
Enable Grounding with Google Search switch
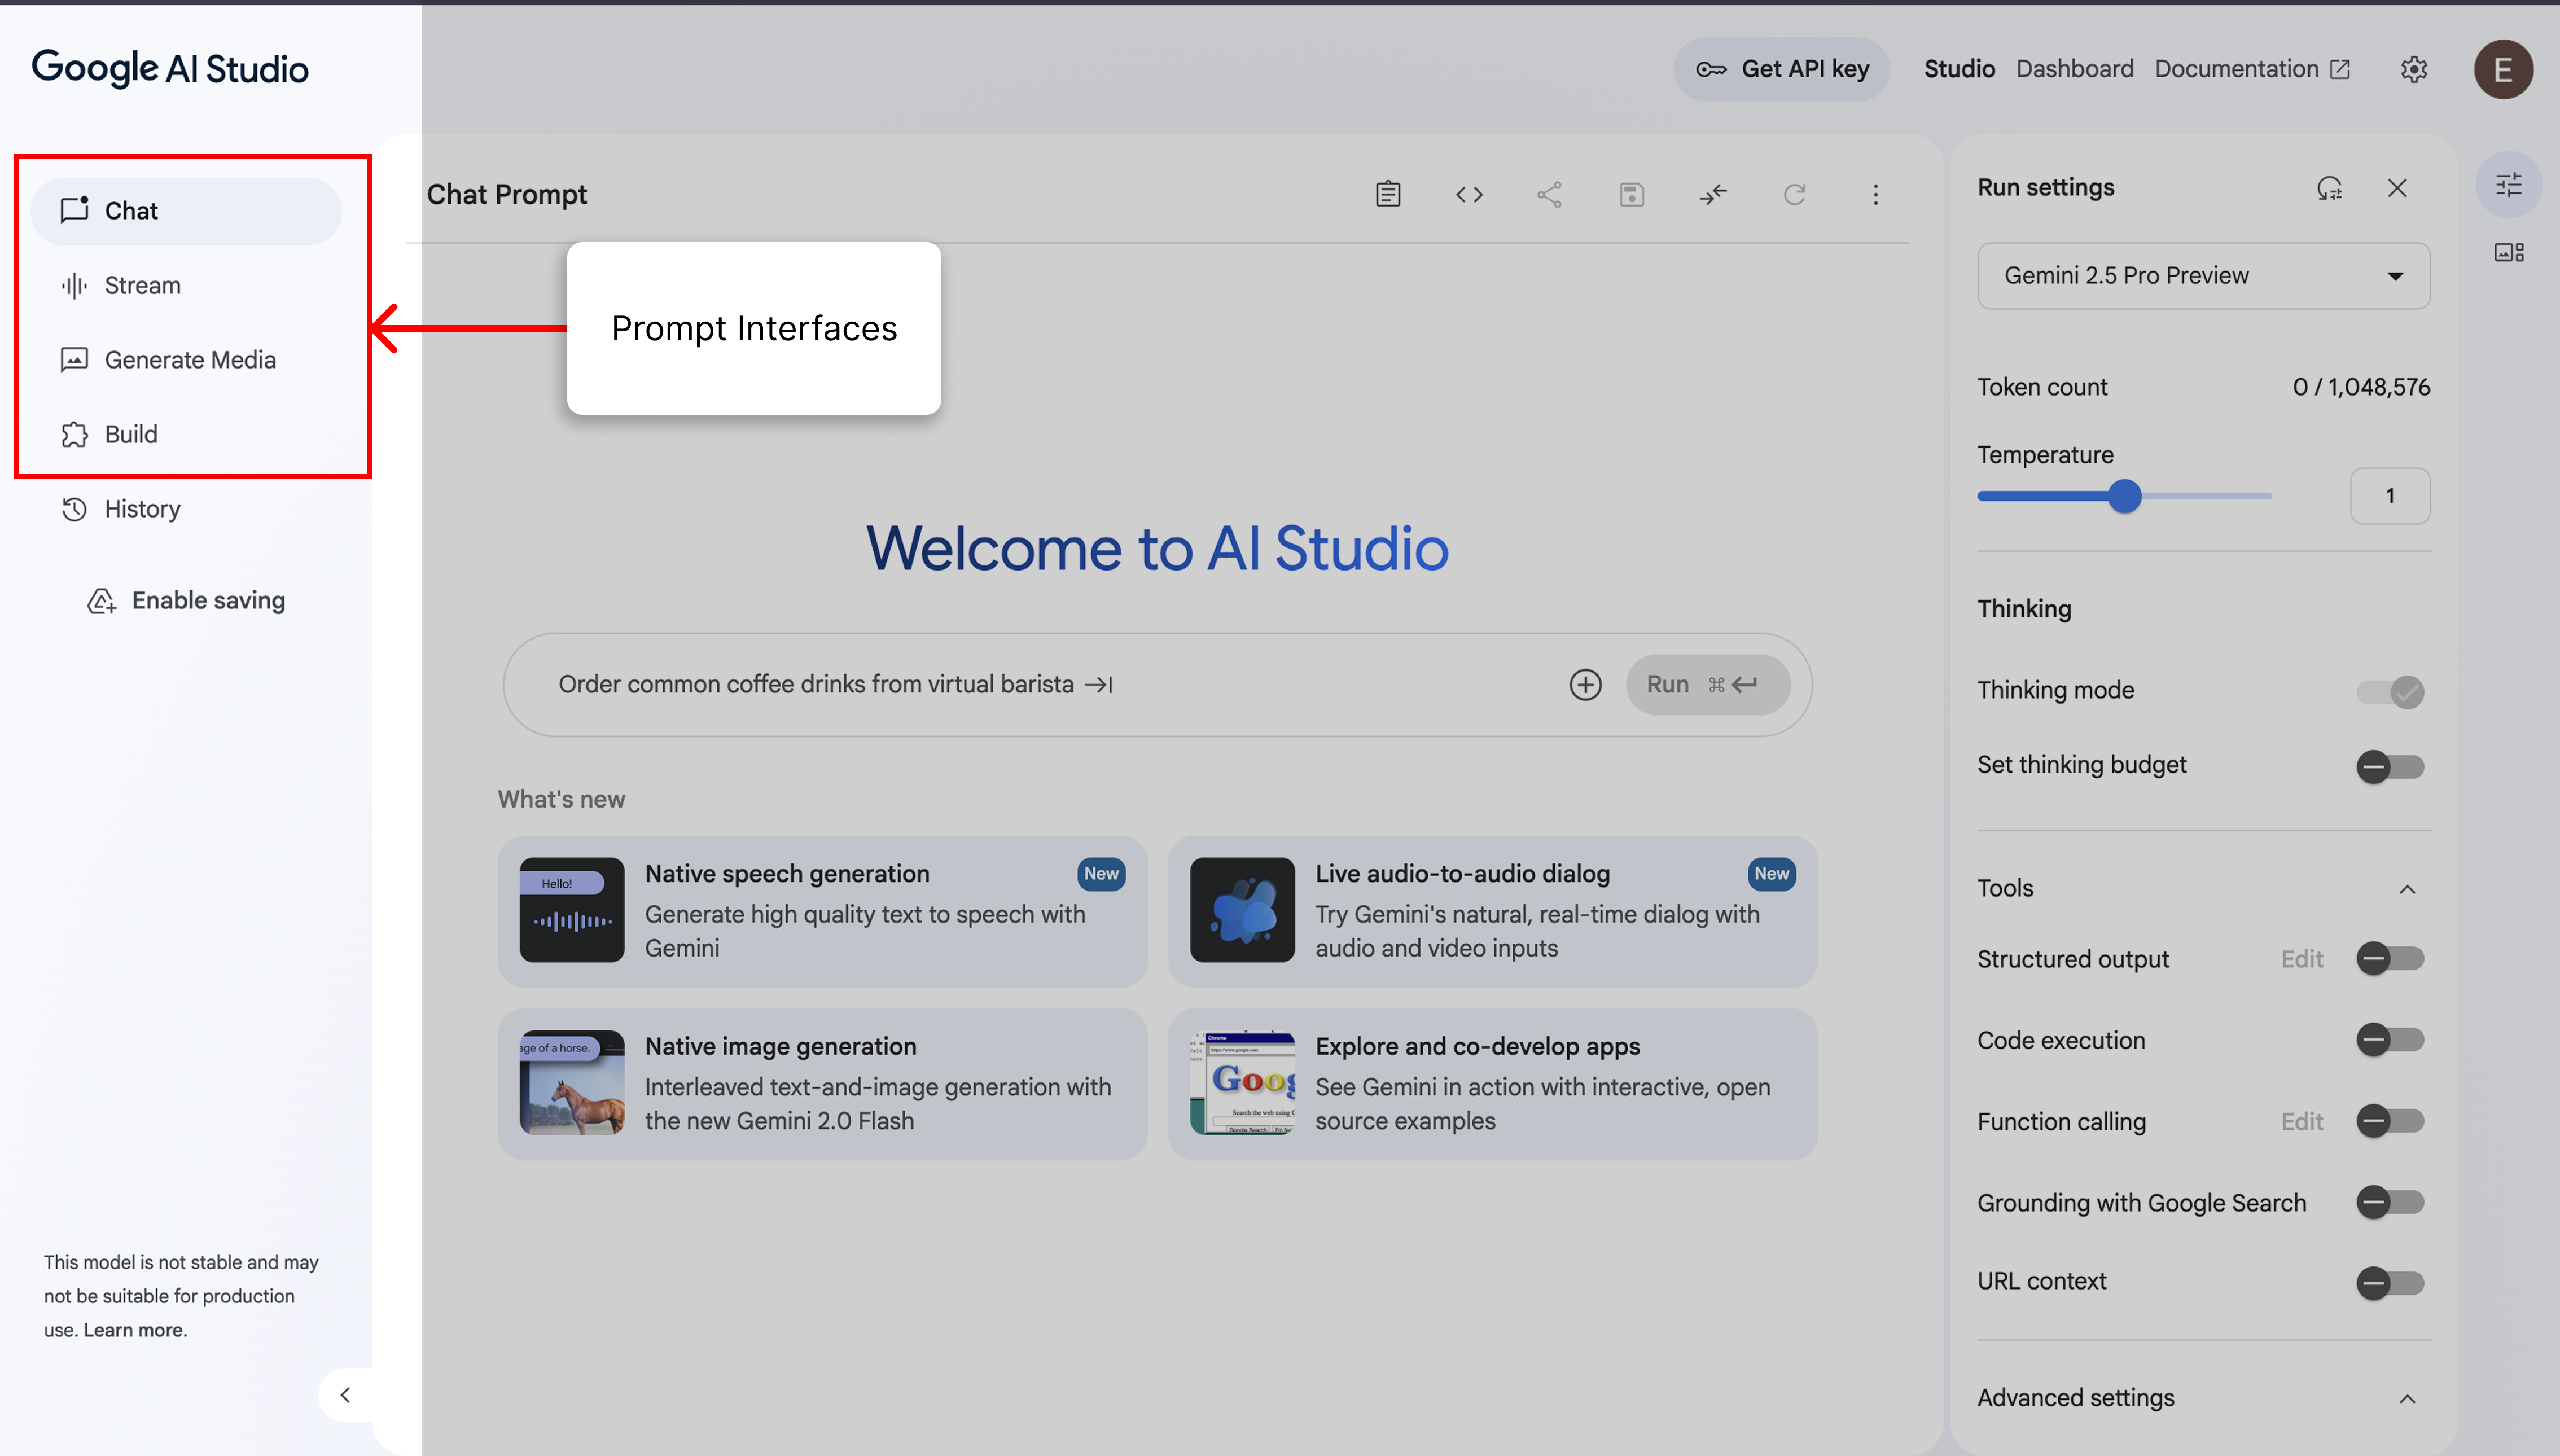(x=2390, y=1201)
